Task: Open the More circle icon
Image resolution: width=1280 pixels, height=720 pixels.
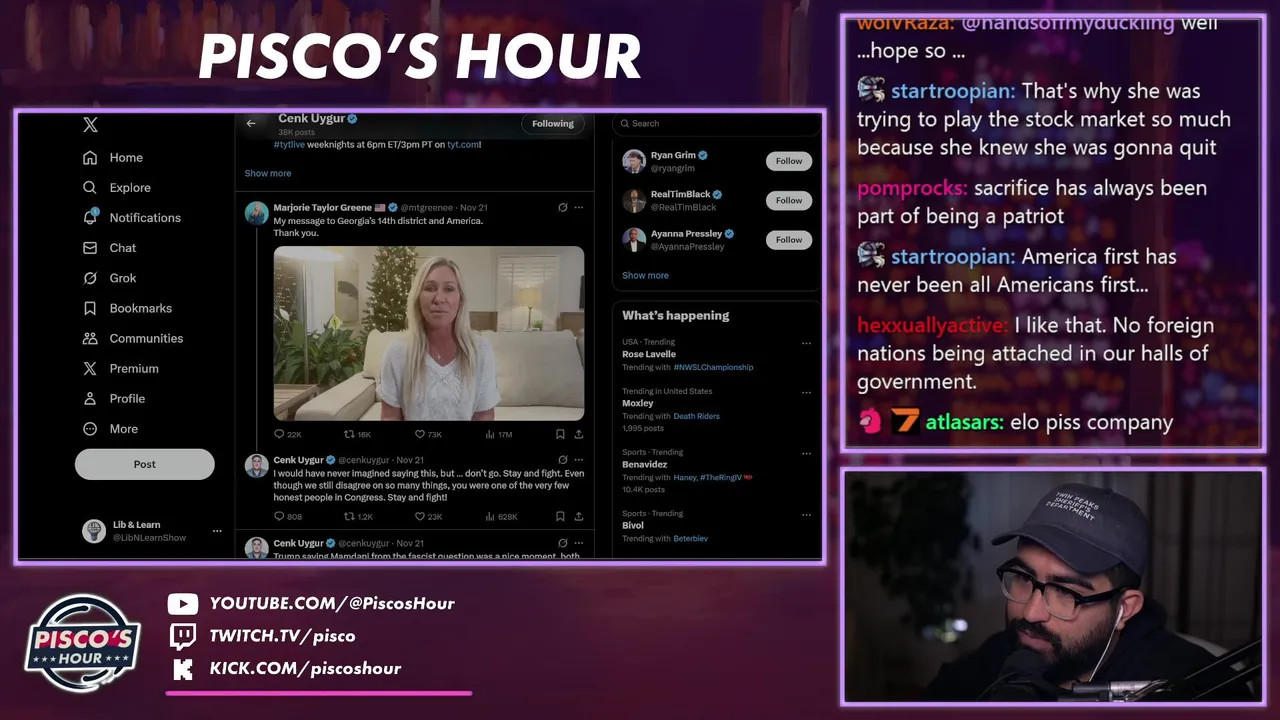Action: [x=90, y=428]
